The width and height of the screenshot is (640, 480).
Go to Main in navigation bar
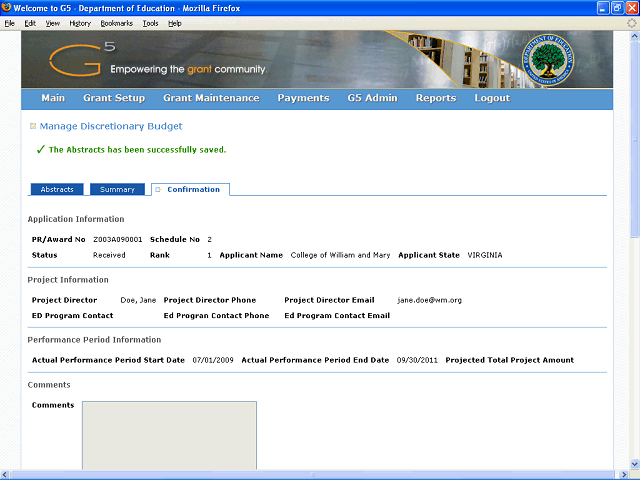coord(53,98)
